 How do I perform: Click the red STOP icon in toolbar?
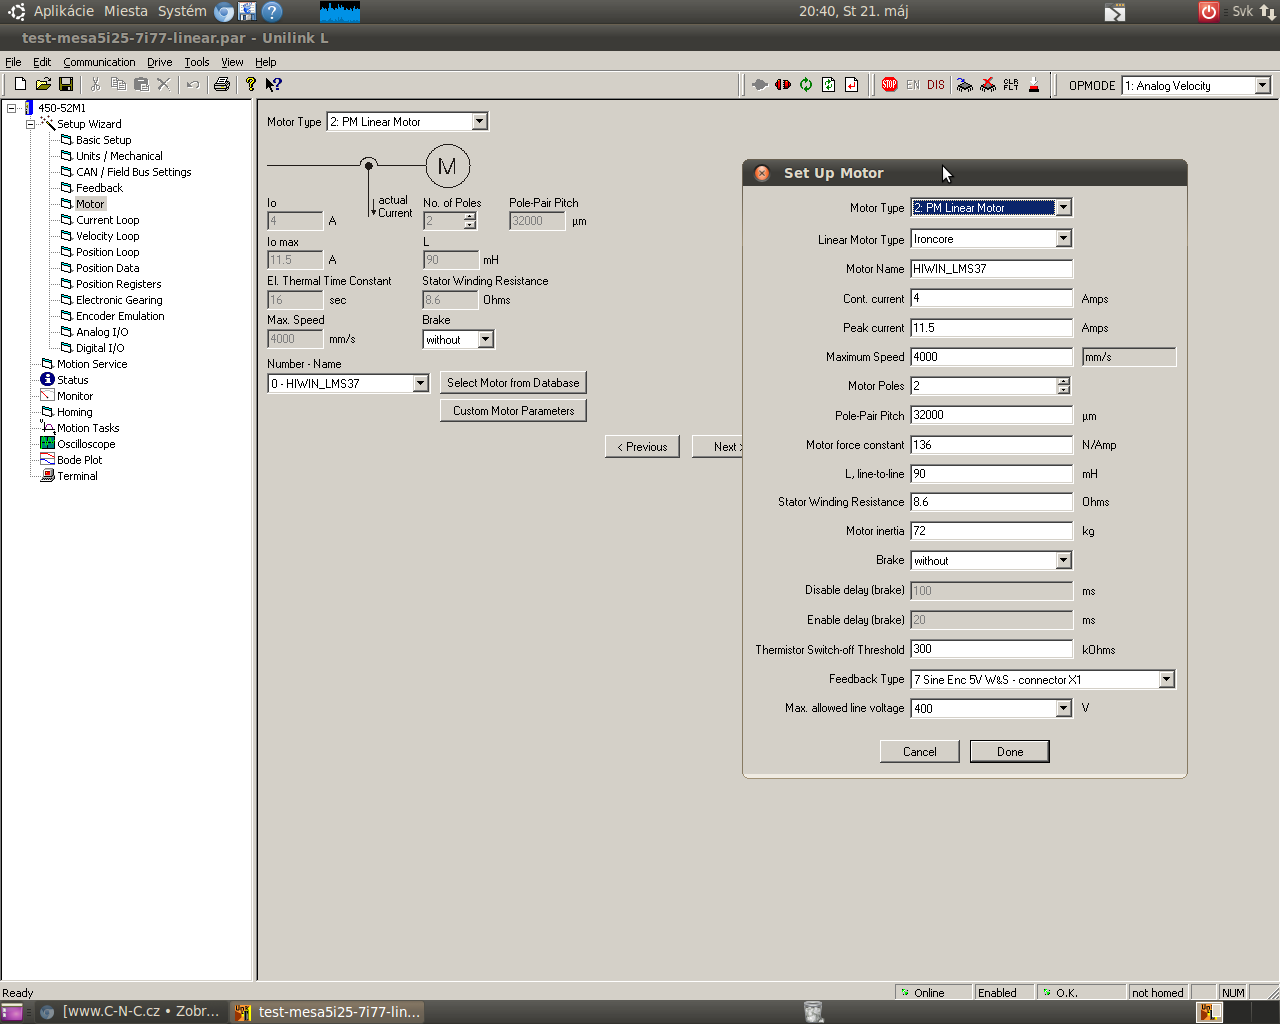[889, 85]
